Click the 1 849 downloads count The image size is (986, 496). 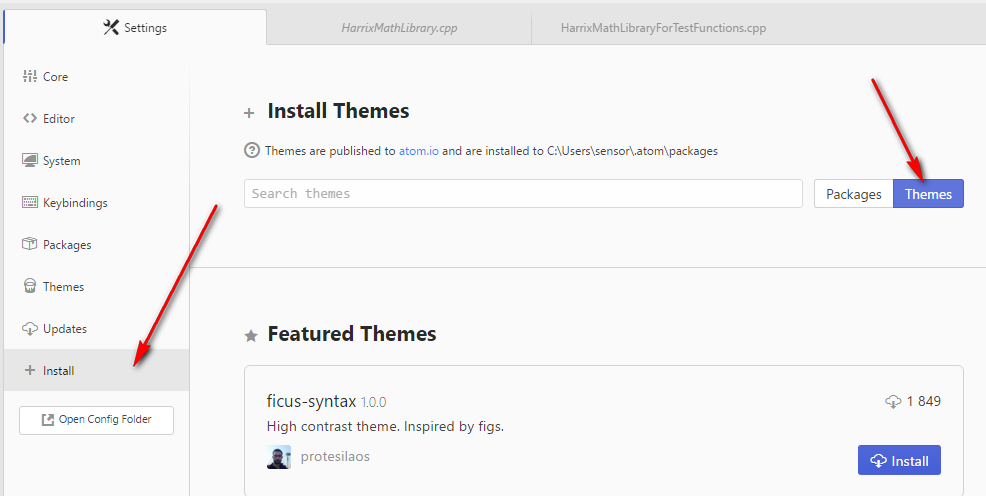click(x=924, y=401)
